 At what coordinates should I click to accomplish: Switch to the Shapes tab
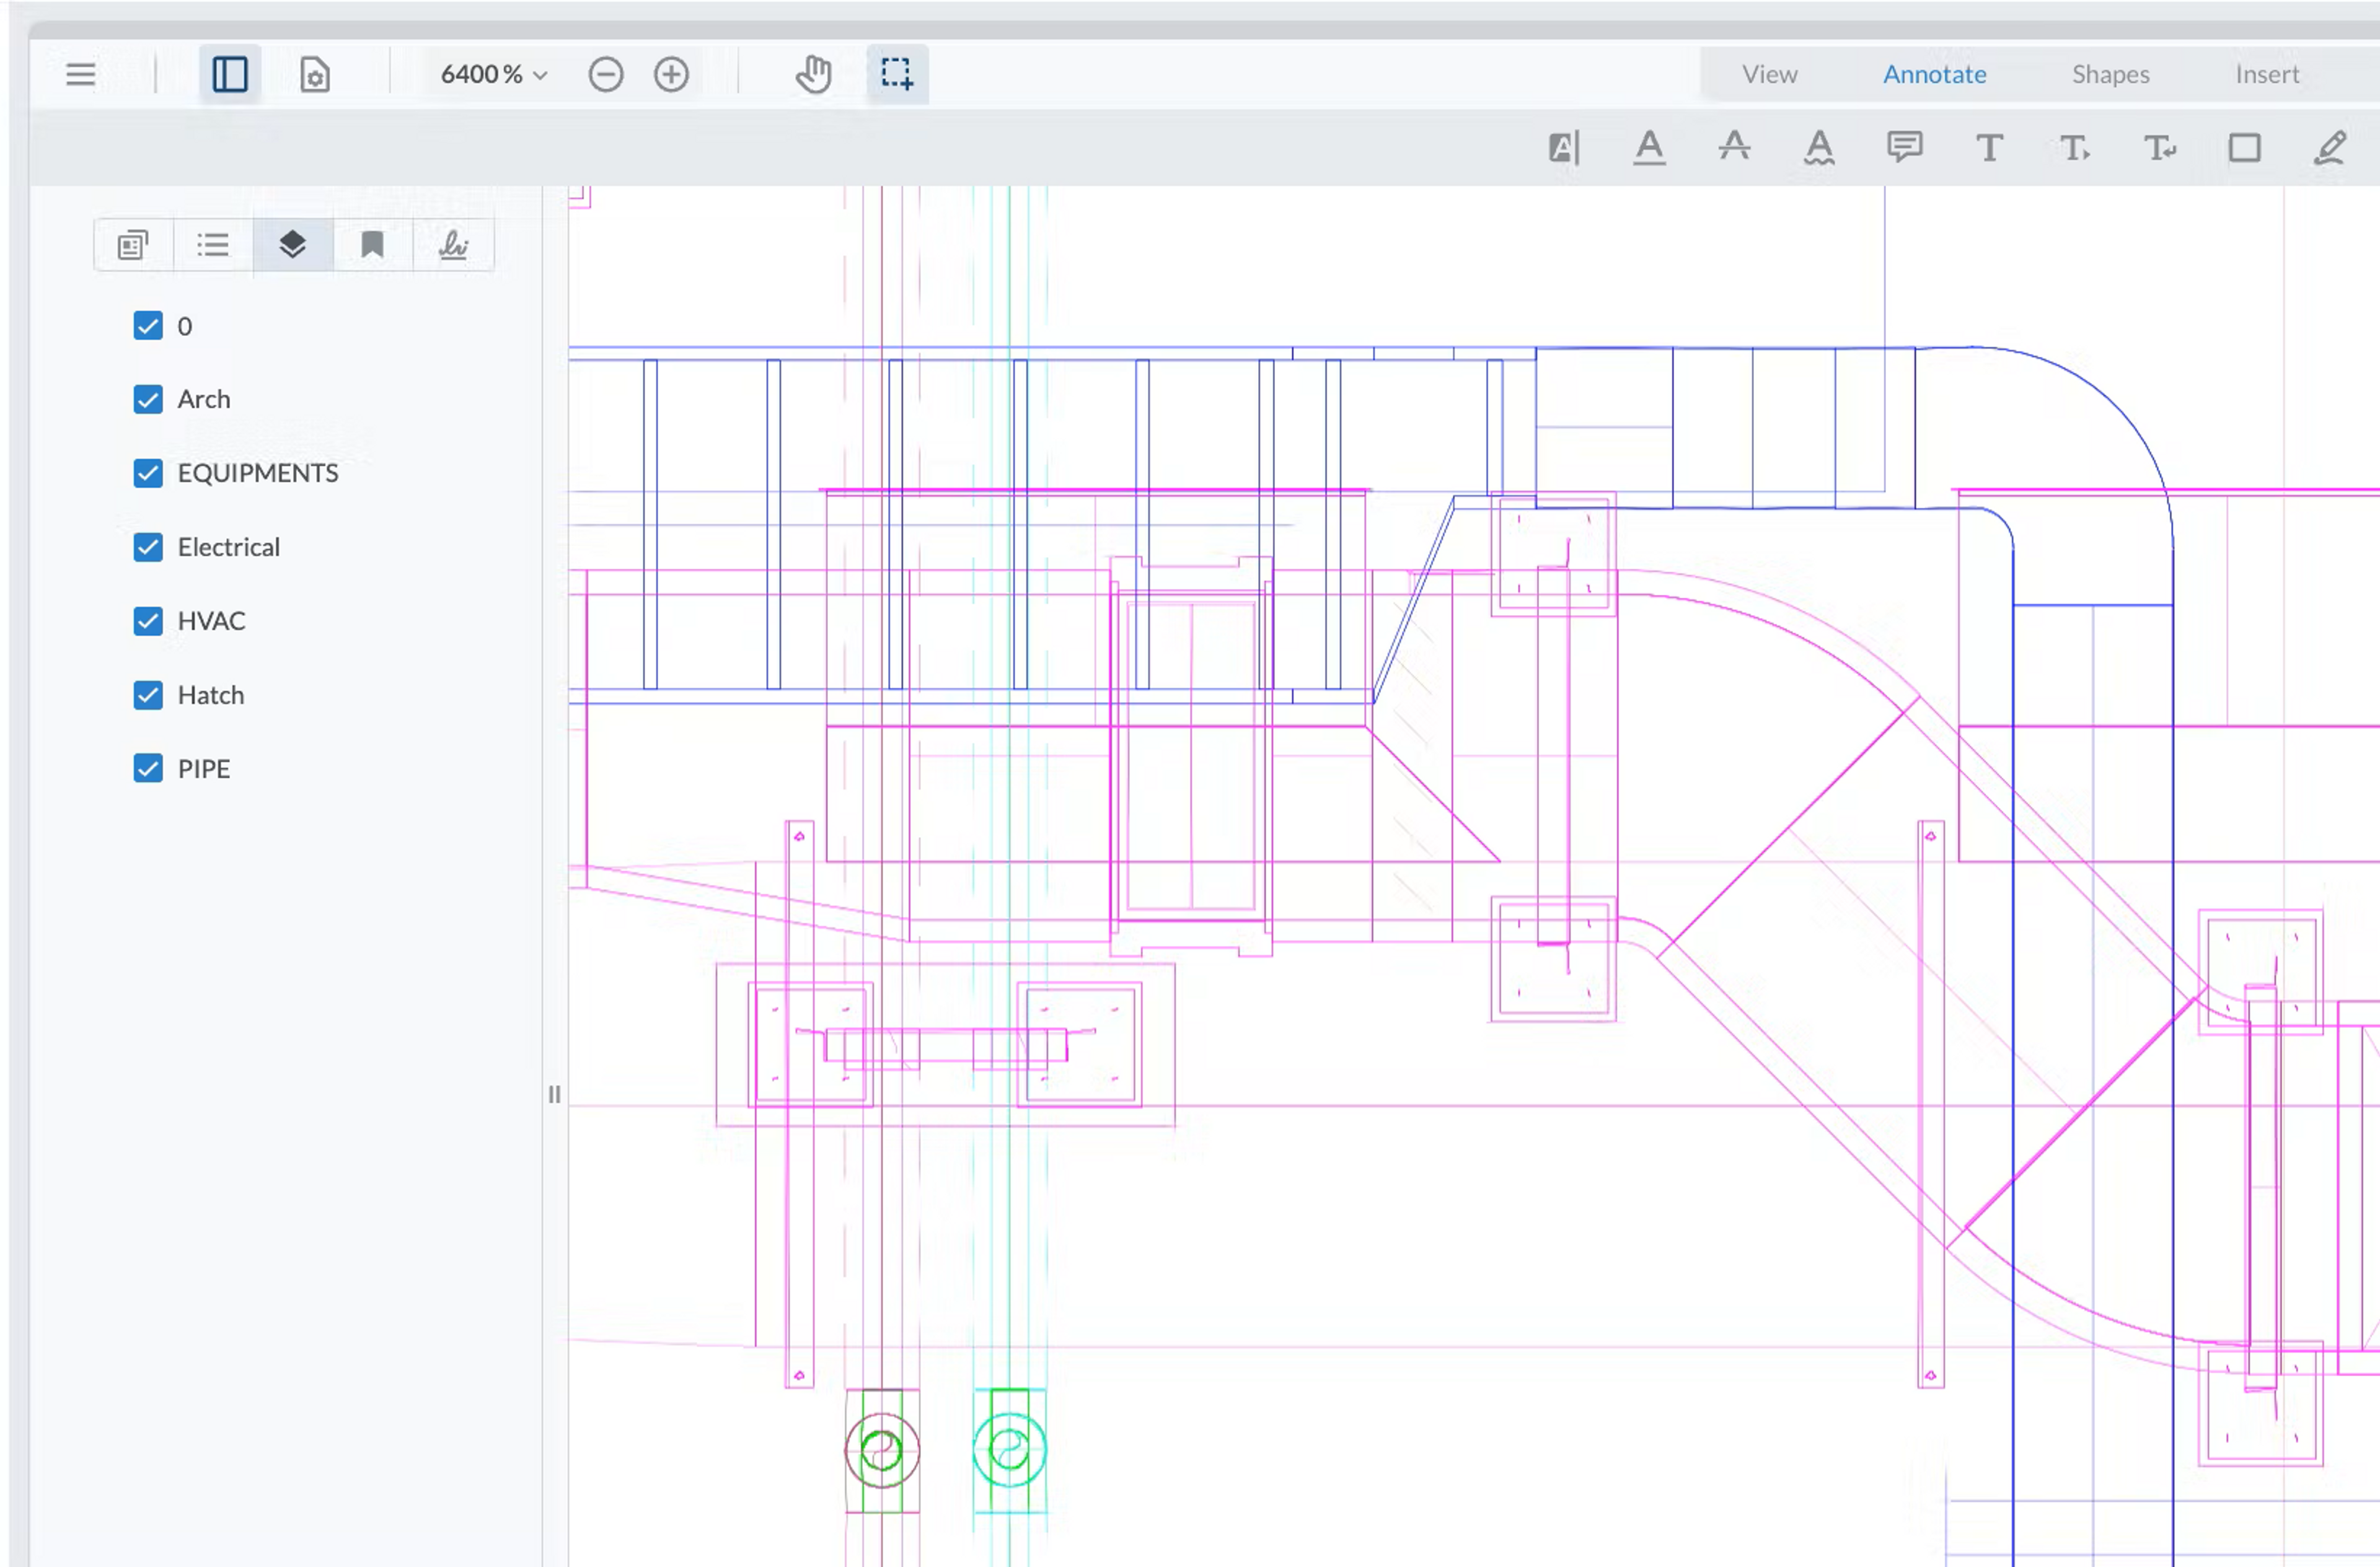point(2110,74)
